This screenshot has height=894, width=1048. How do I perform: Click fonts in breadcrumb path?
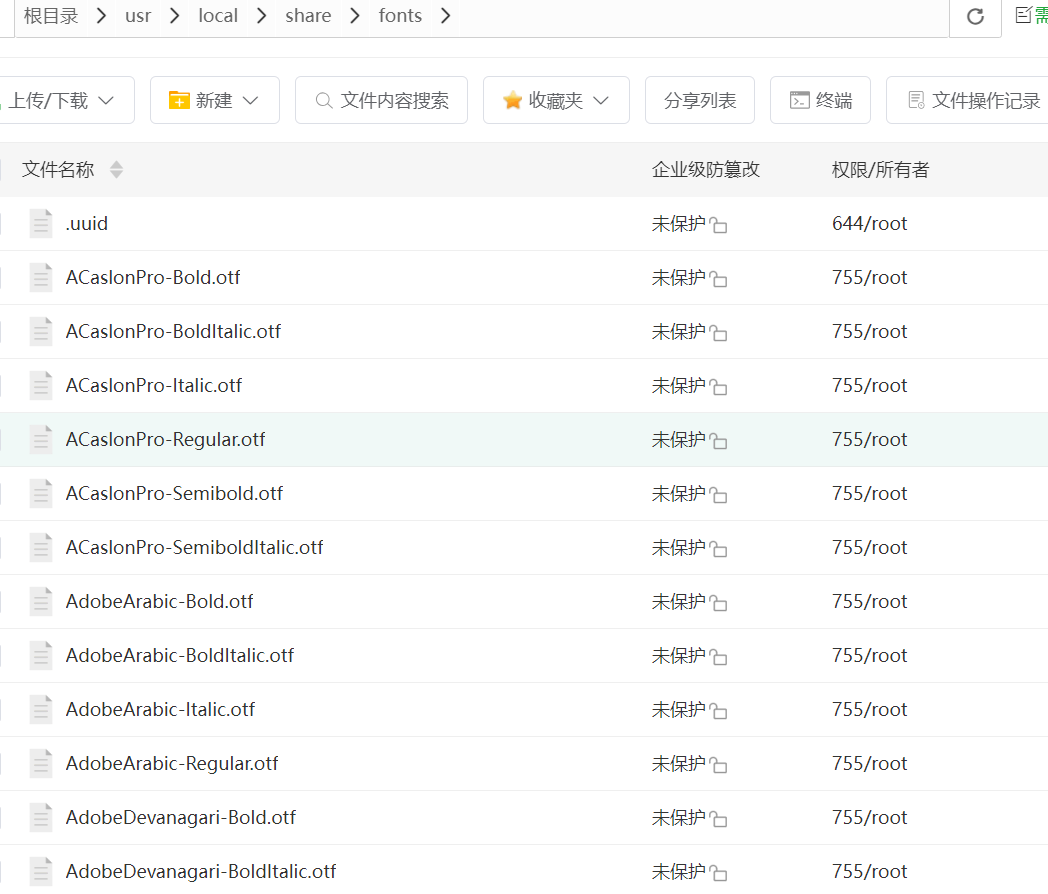tap(400, 15)
